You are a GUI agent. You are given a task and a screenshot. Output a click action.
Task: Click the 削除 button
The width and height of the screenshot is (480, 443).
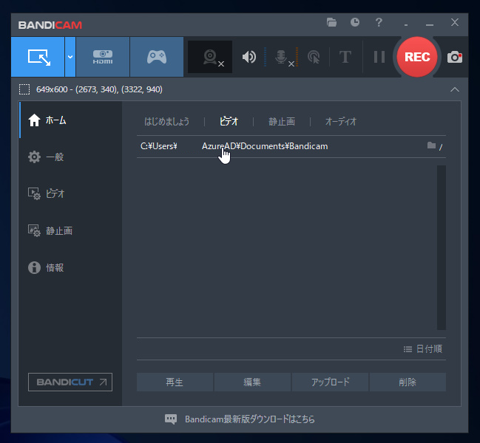tap(408, 382)
